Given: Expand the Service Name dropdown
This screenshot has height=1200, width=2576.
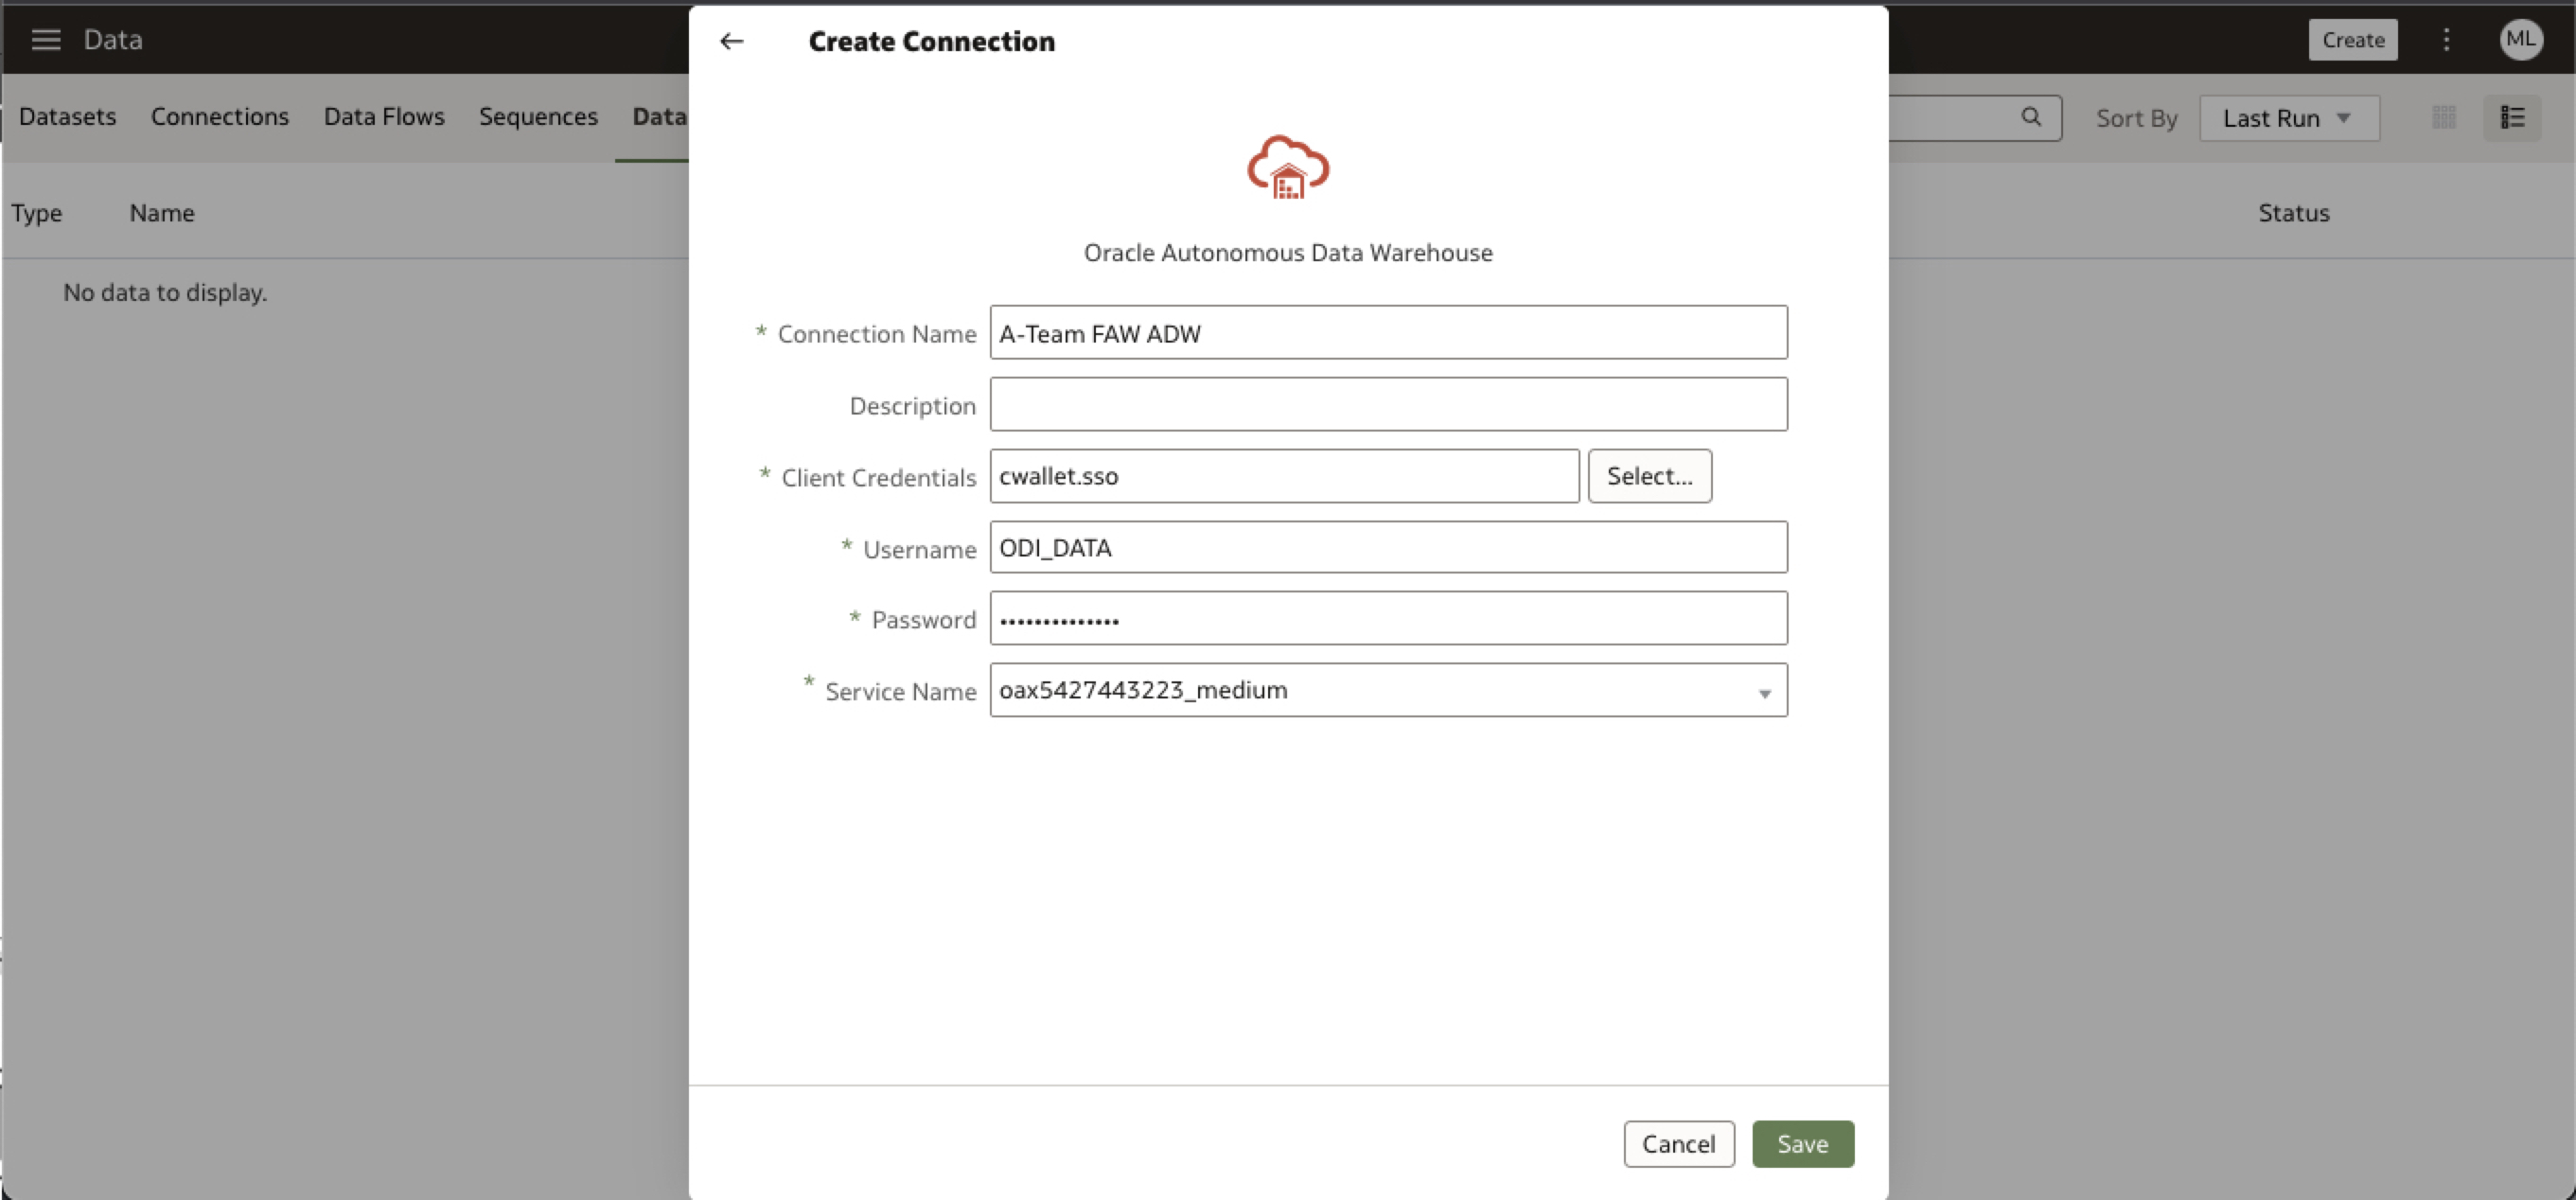Looking at the screenshot, I should tap(1764, 692).
